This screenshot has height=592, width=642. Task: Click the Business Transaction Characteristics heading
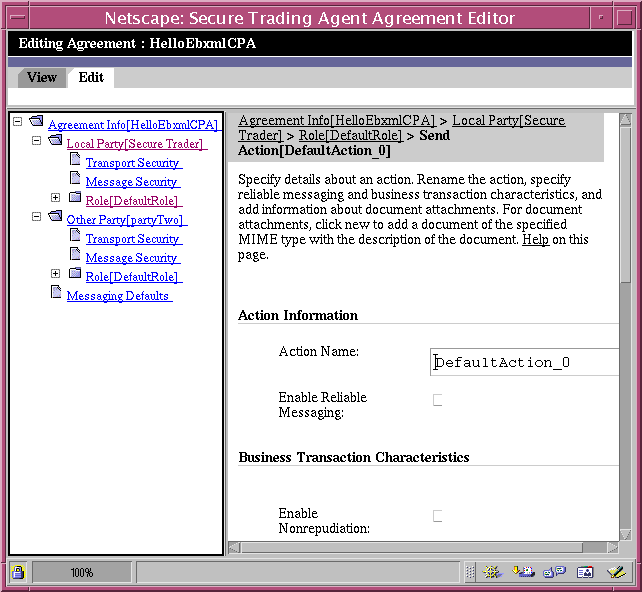pyautogui.click(x=354, y=457)
